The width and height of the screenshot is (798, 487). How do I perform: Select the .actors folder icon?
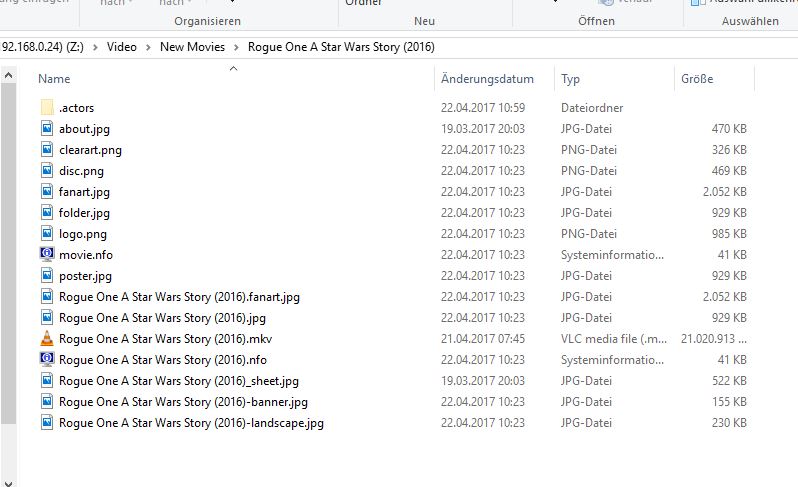click(47, 107)
